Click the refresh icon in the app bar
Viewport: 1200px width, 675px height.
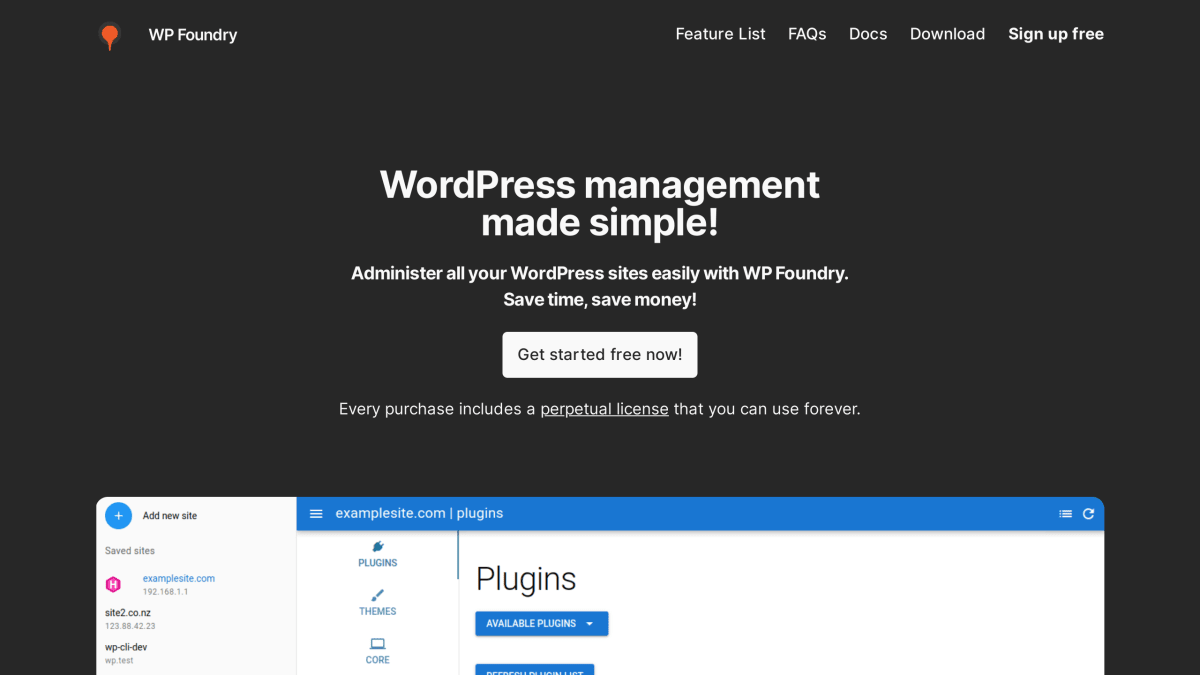pos(1088,514)
